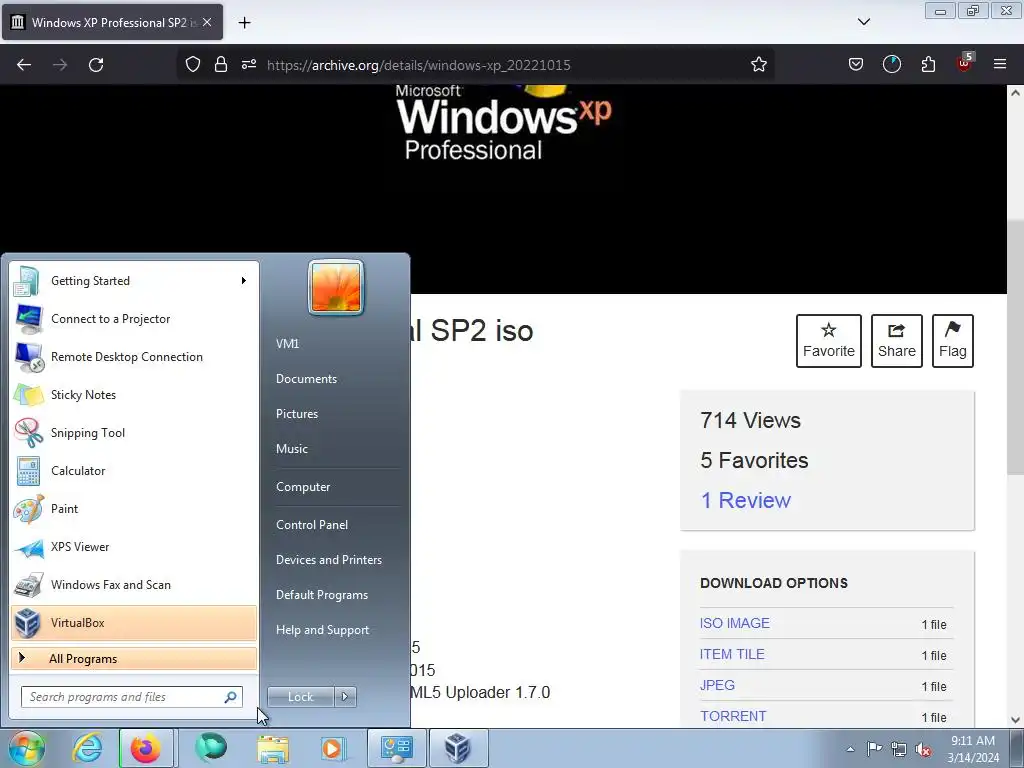The width and height of the screenshot is (1024, 768).
Task: Launch XPS Viewer
Action: (x=134, y=547)
